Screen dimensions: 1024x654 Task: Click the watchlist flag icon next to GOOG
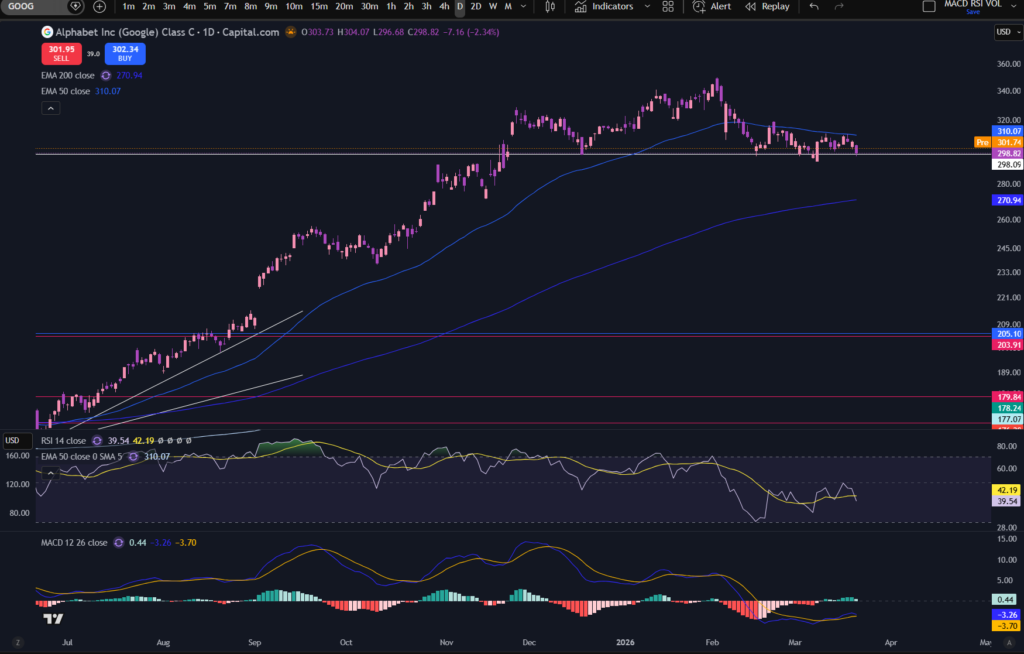tap(76, 7)
